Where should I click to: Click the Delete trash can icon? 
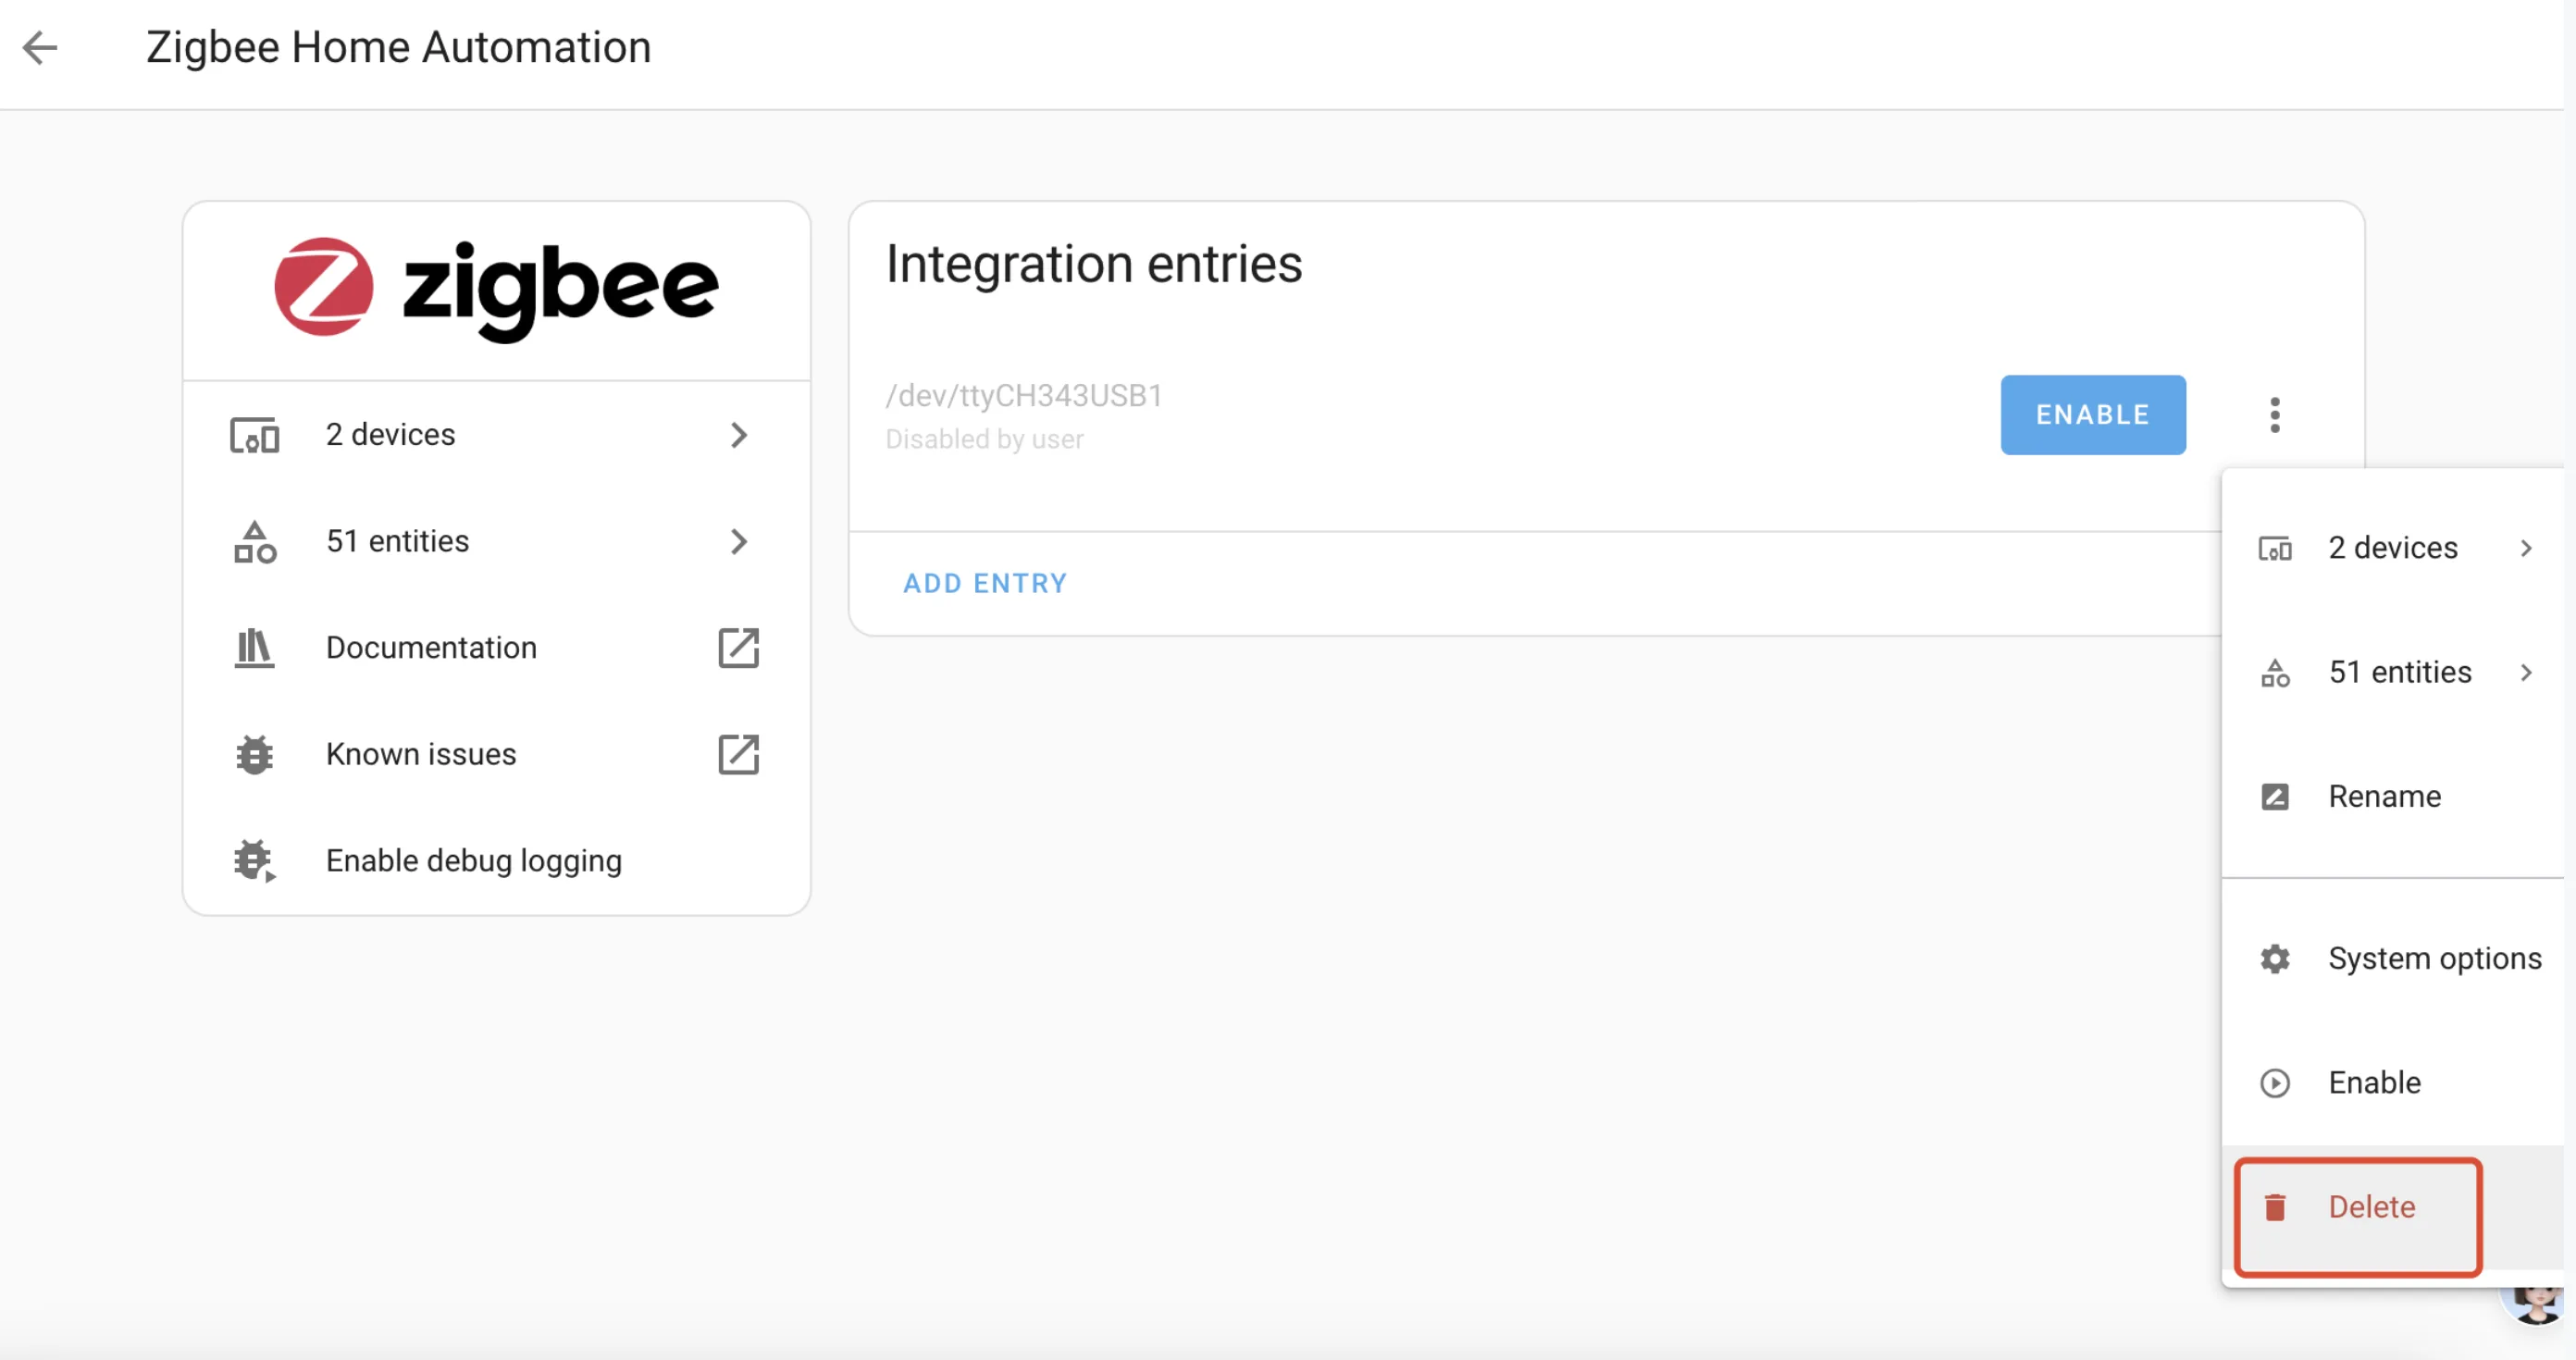2275,1208
